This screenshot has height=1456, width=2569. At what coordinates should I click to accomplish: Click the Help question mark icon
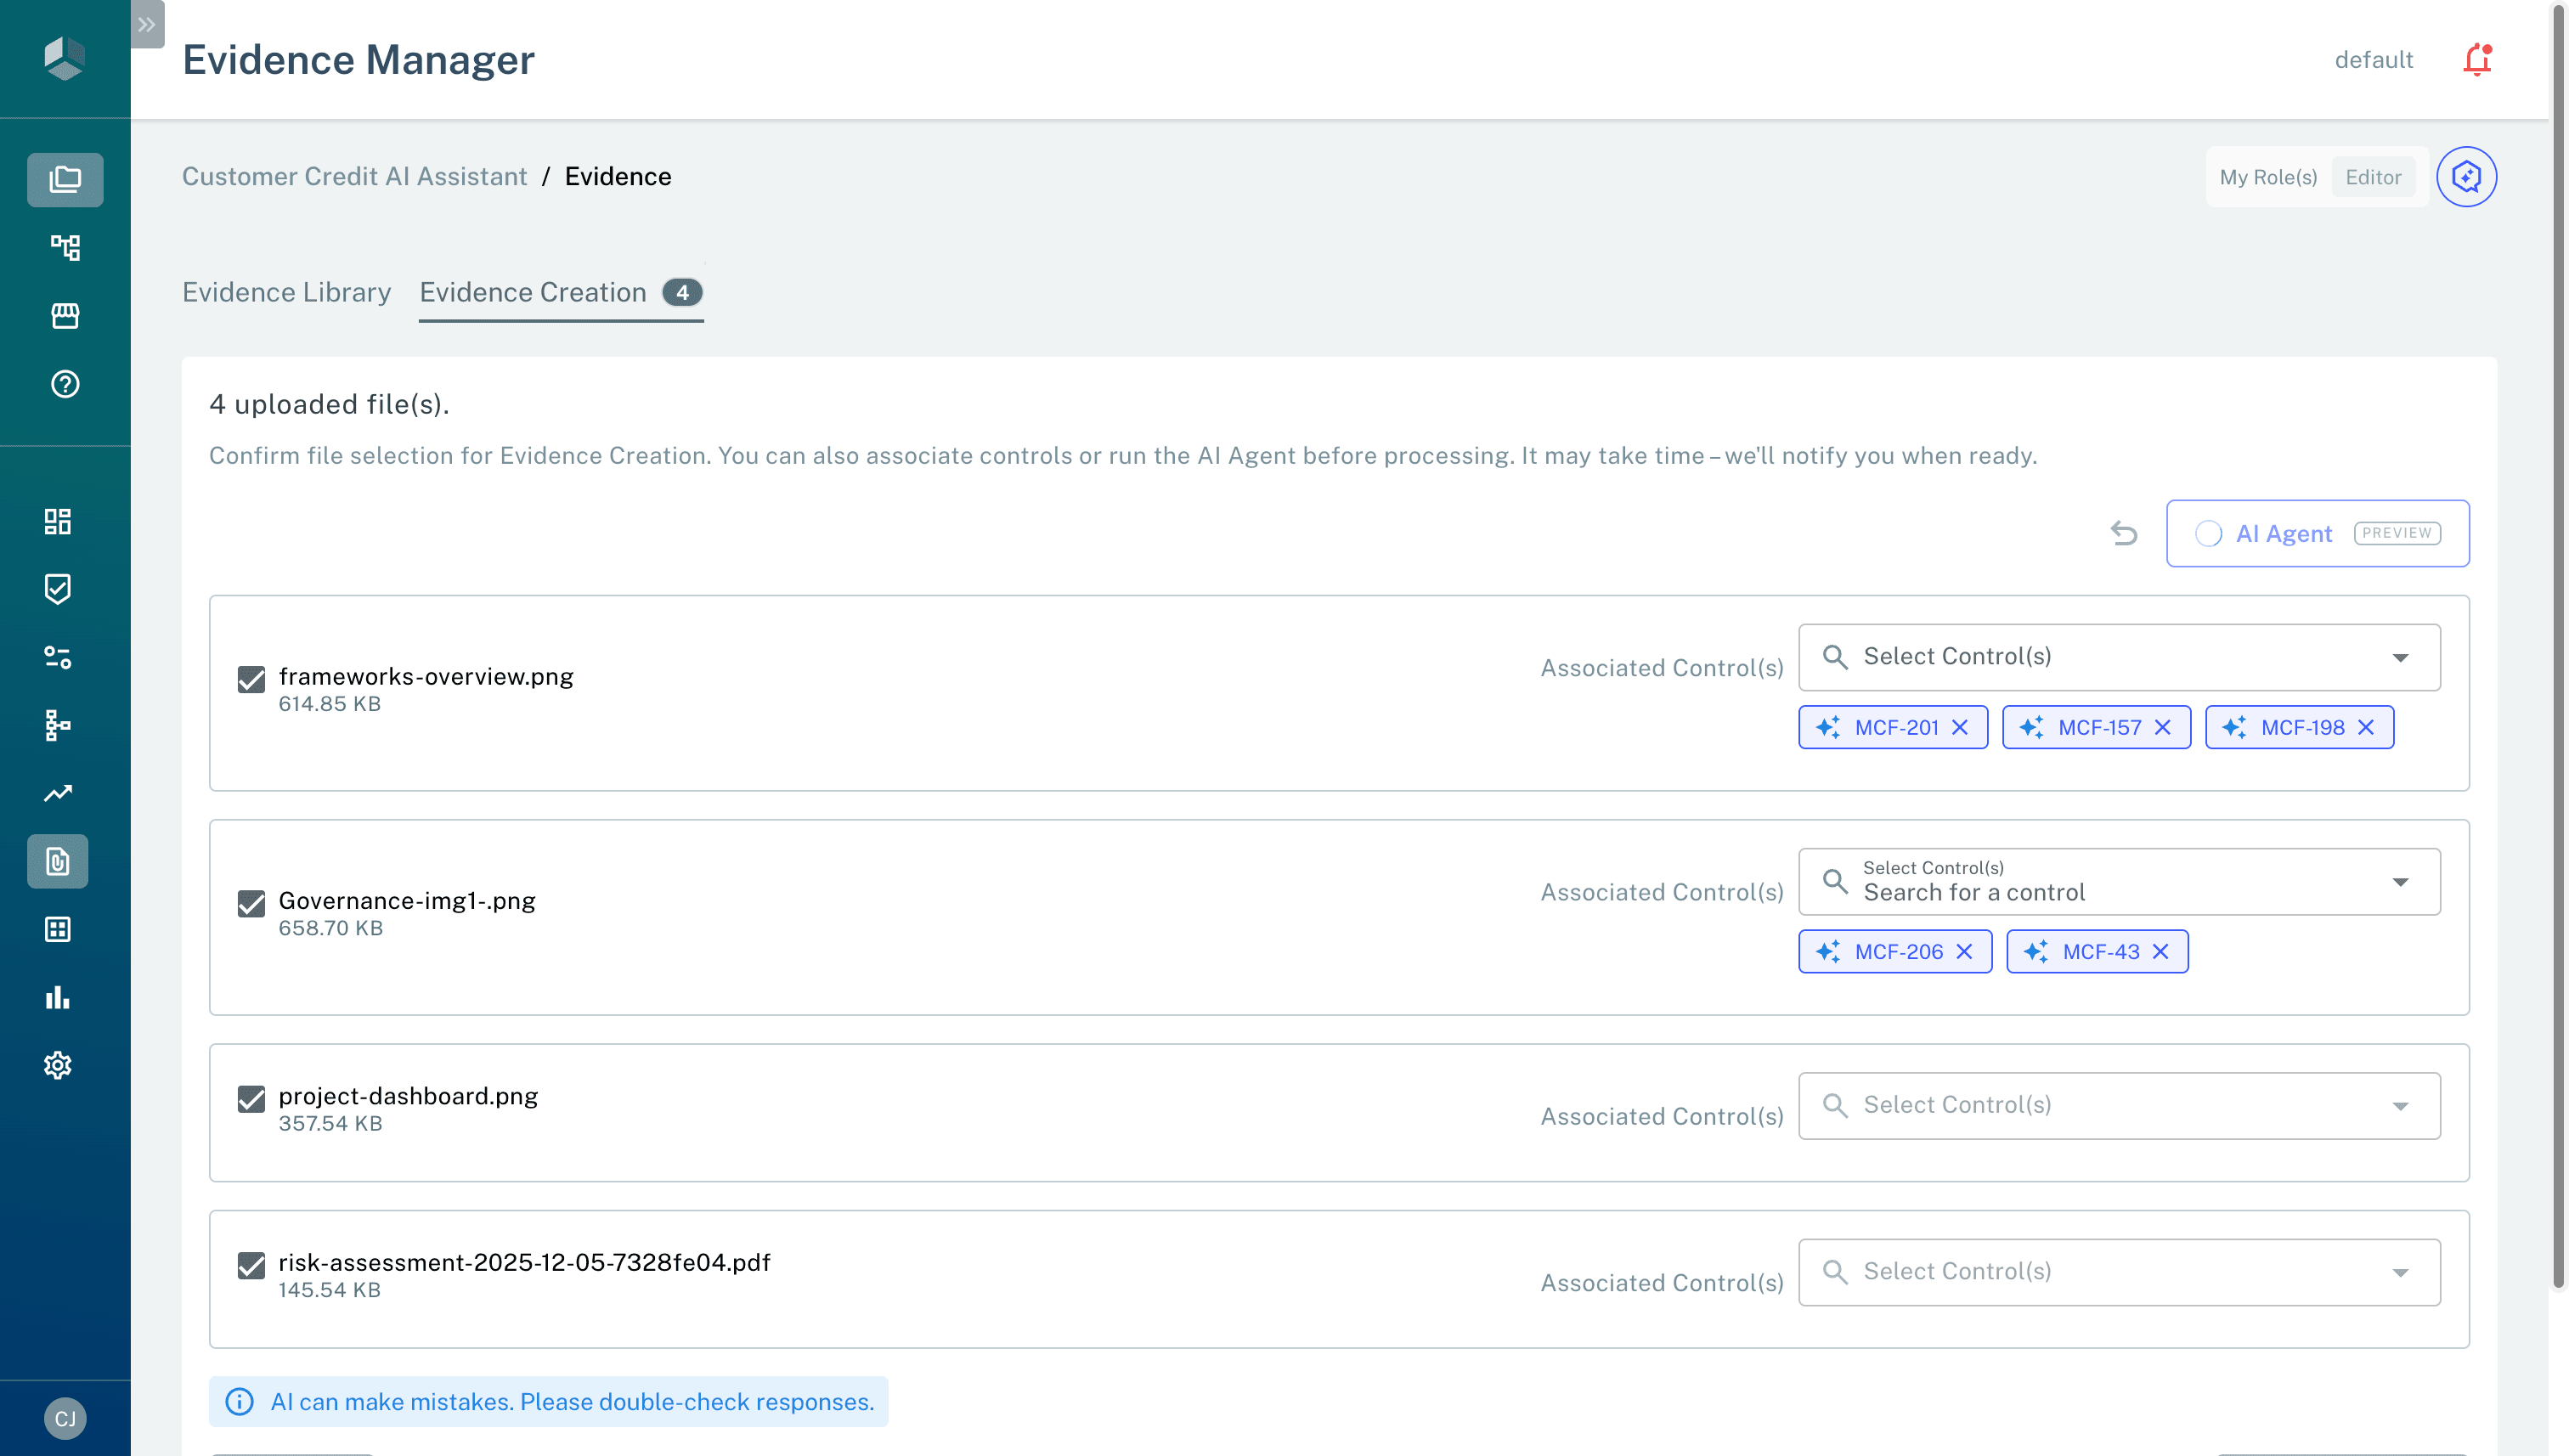(x=65, y=383)
